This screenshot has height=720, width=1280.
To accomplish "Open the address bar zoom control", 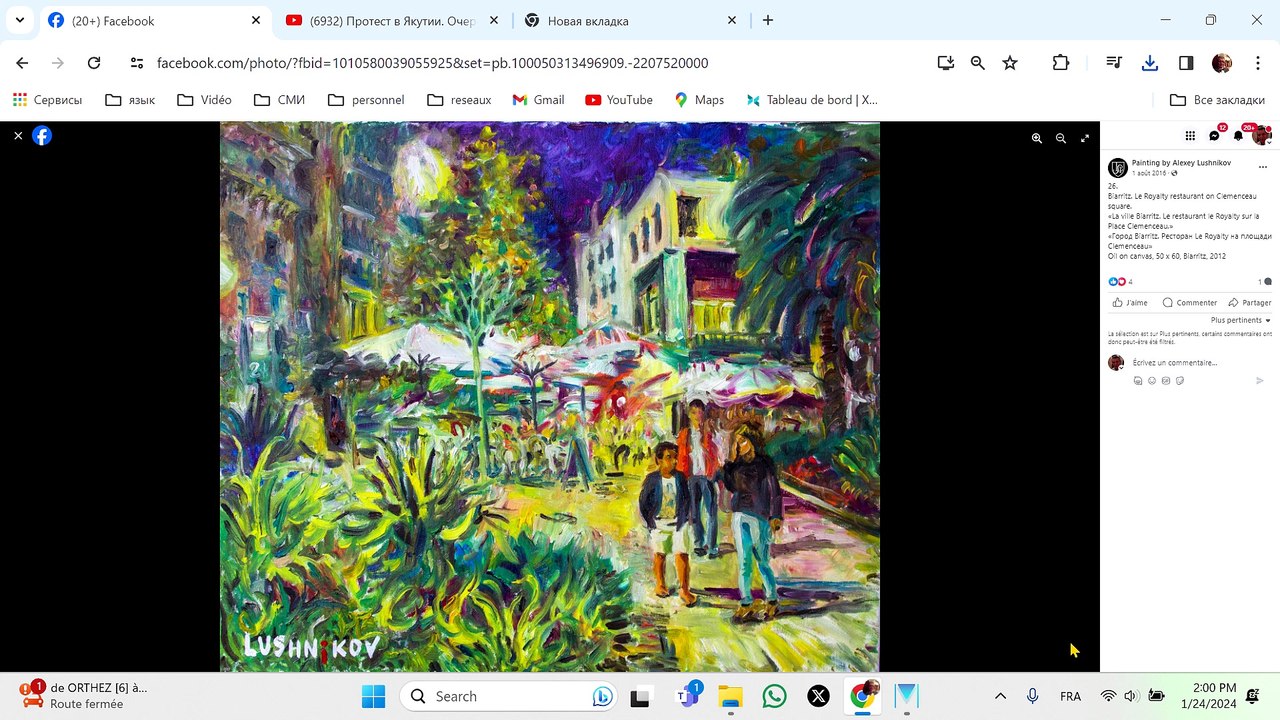I will coord(978,63).
